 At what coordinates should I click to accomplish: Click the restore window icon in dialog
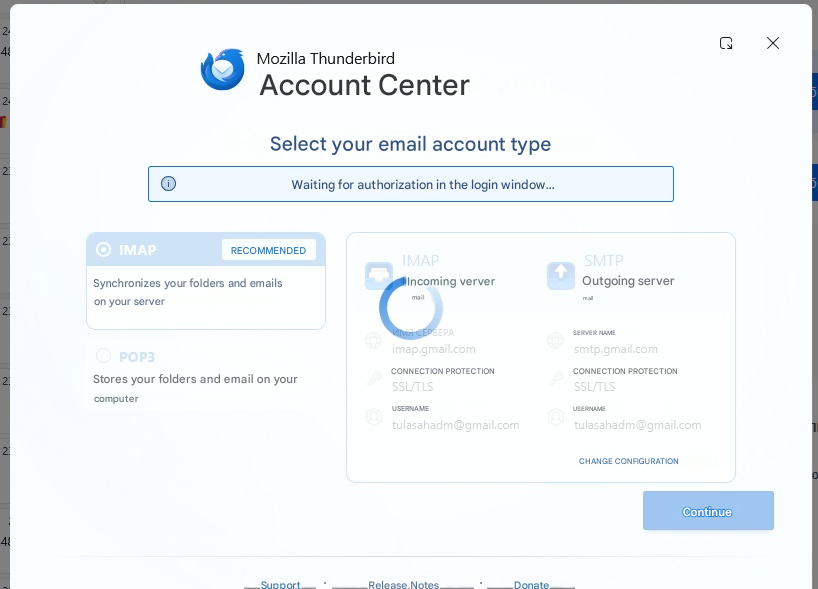(726, 43)
